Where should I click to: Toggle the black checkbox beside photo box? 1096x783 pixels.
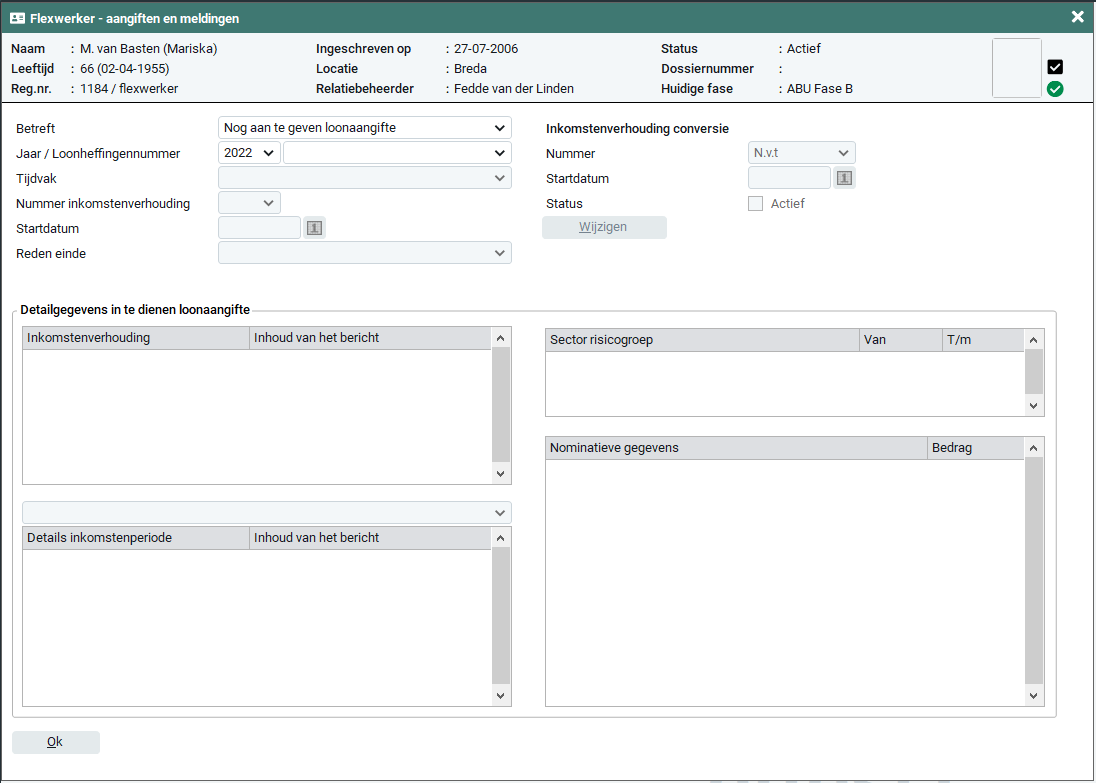tap(1055, 67)
